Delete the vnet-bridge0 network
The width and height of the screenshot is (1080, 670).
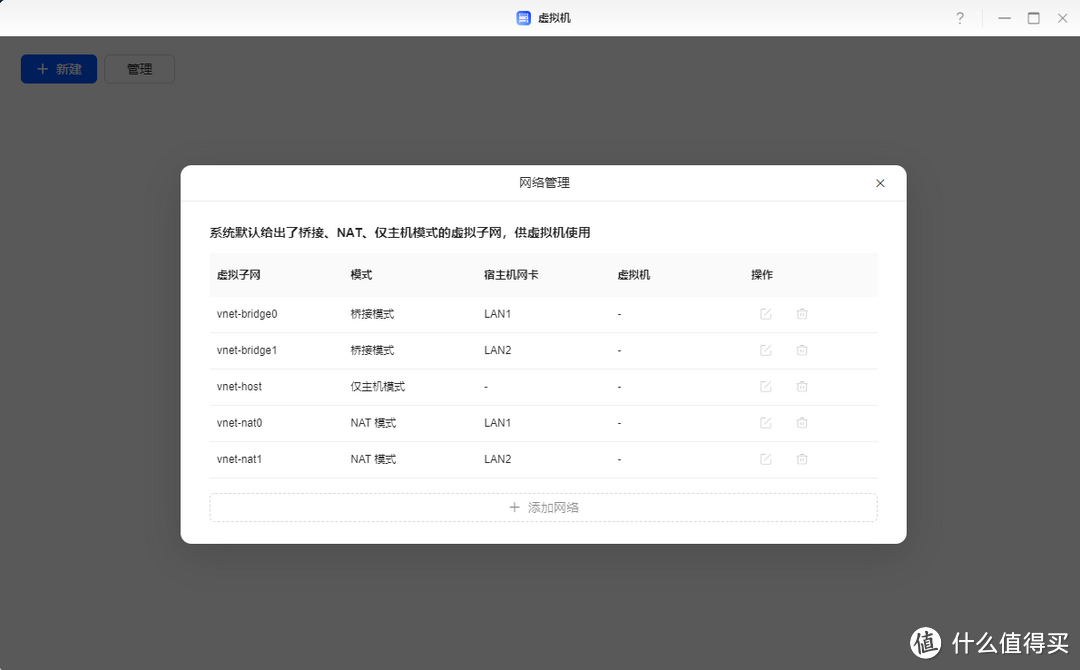(801, 313)
